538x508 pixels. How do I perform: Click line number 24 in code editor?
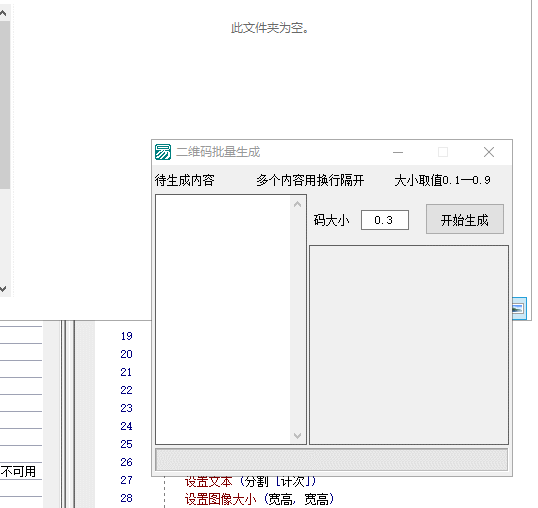click(126, 426)
